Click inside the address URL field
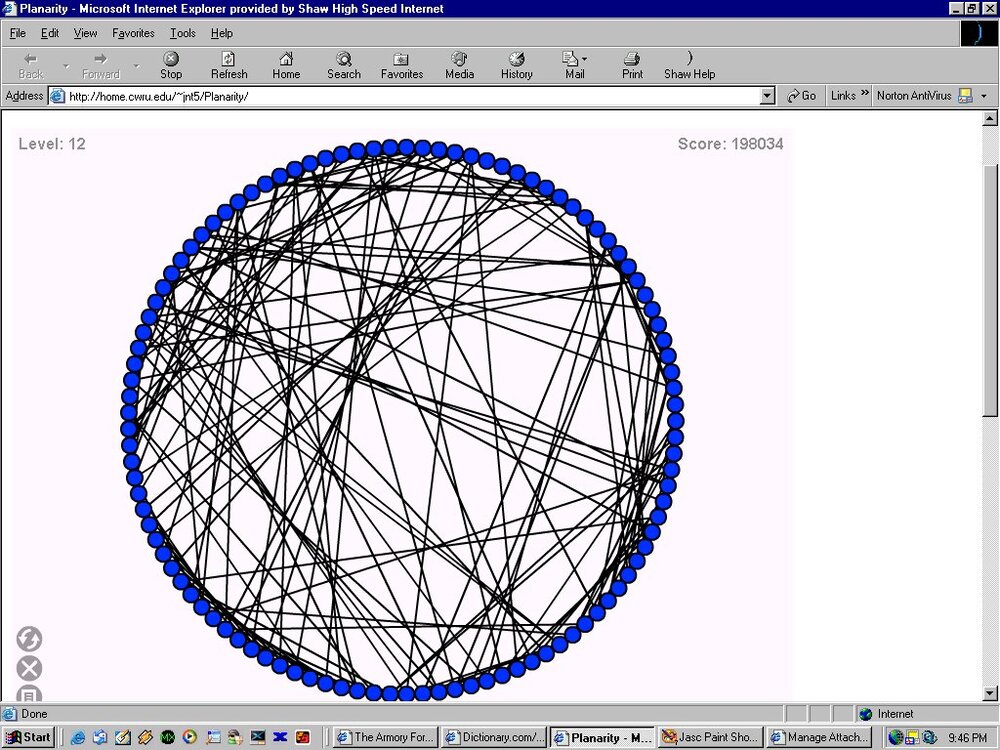Viewport: 1000px width, 750px height. point(400,96)
